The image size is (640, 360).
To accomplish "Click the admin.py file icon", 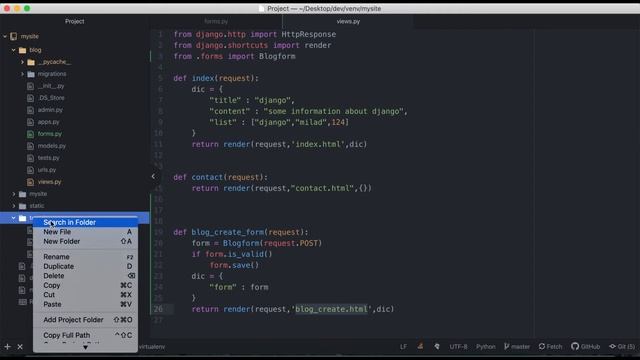I will (30, 110).
